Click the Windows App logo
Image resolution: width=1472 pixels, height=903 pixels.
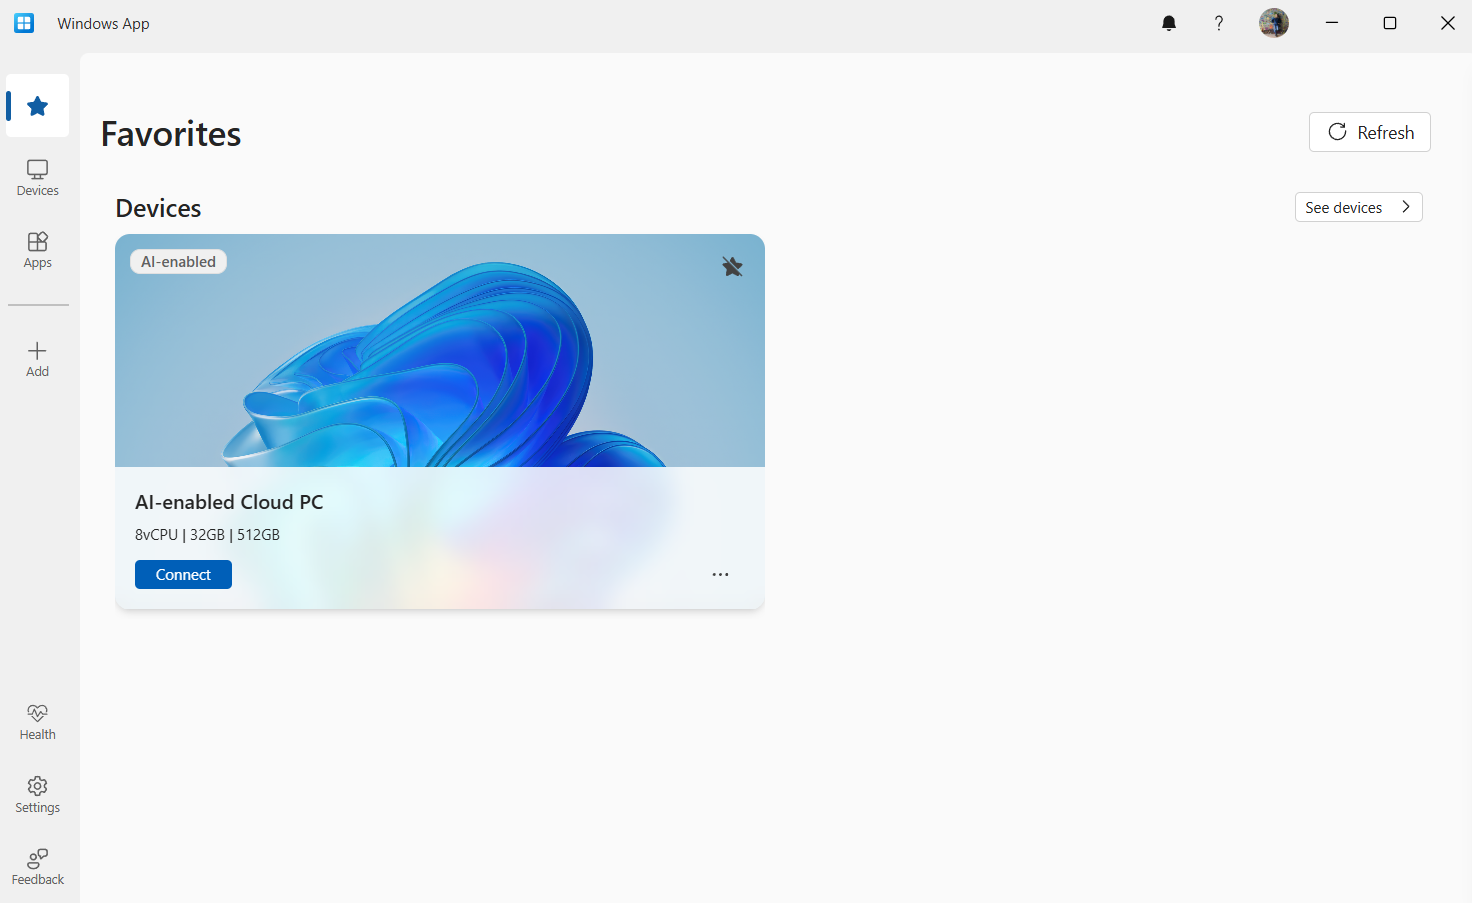click(x=23, y=22)
